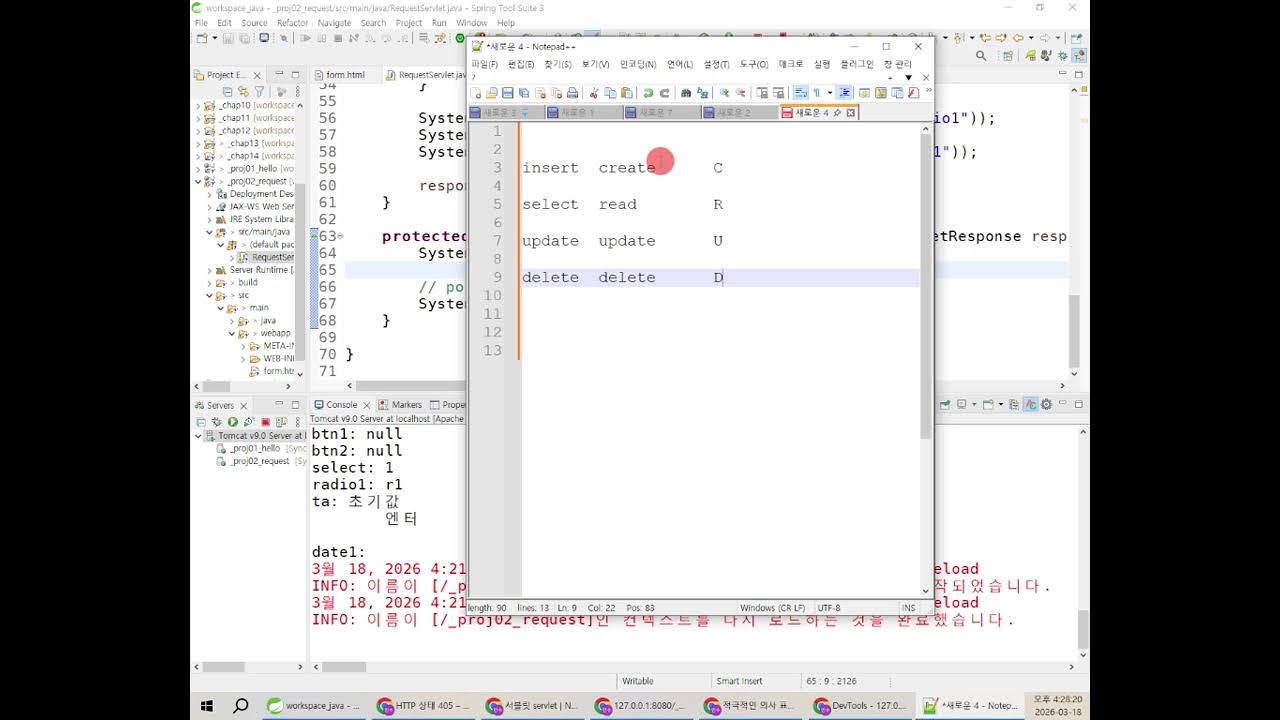Click UTF-8 encoding in Notepad++ status bar
The width and height of the screenshot is (1280, 720).
[x=829, y=608]
